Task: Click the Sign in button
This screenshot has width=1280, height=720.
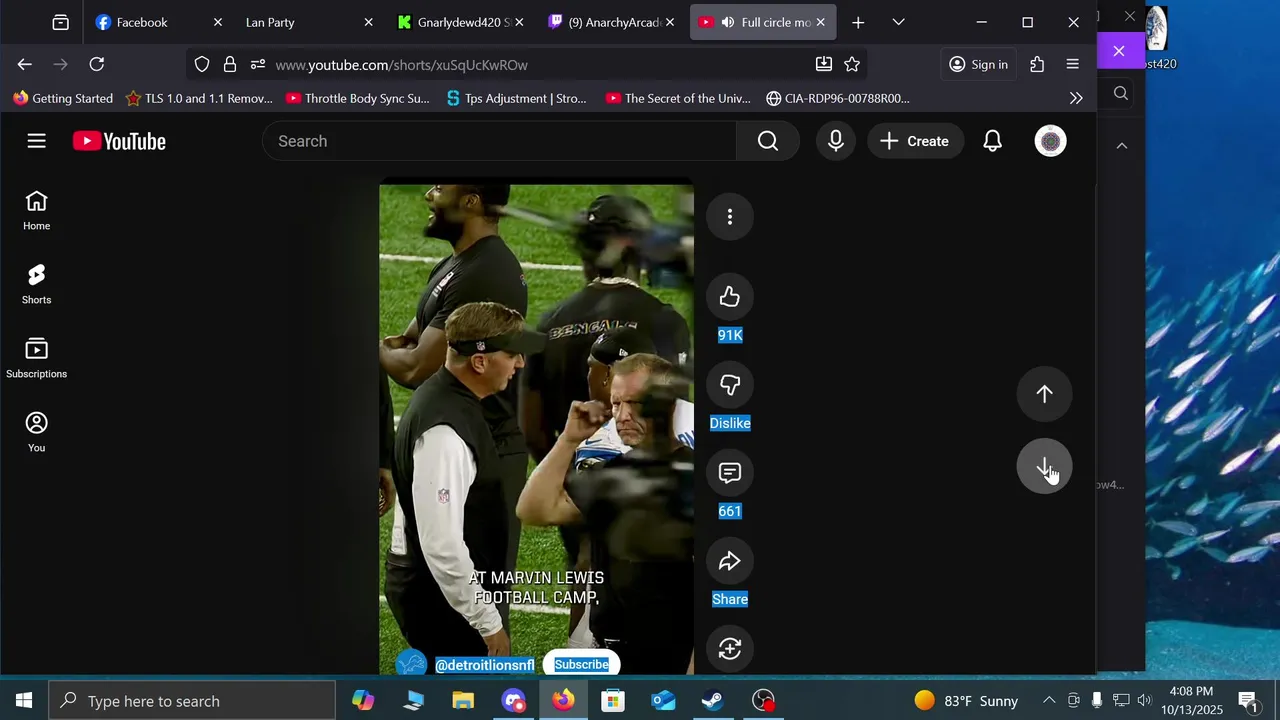Action: [x=978, y=64]
